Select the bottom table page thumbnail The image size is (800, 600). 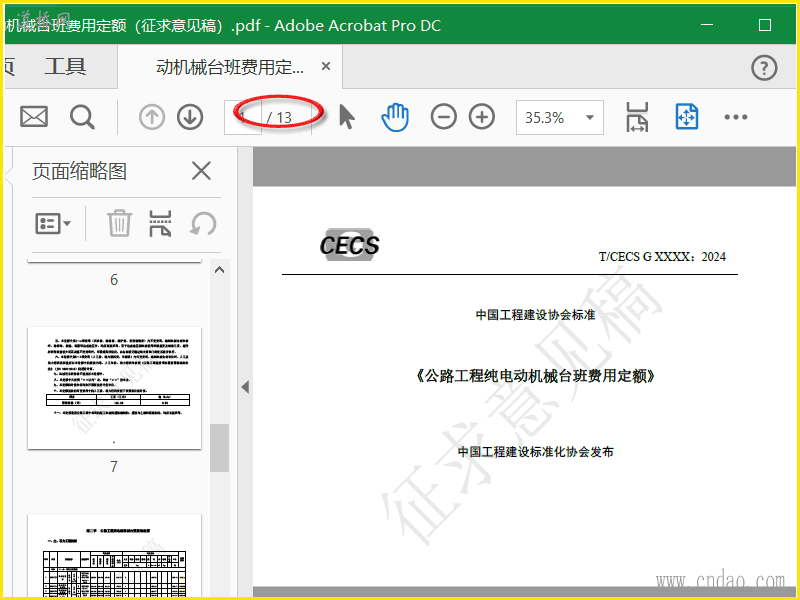pyautogui.click(x=114, y=555)
